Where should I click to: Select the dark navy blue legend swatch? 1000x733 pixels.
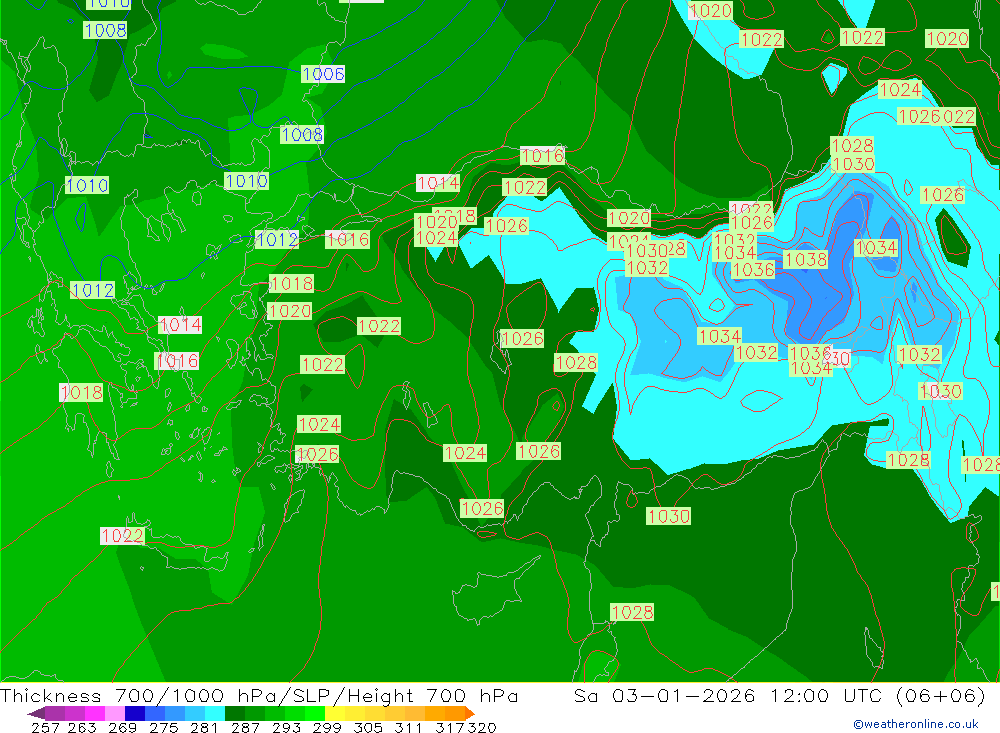pos(134,713)
